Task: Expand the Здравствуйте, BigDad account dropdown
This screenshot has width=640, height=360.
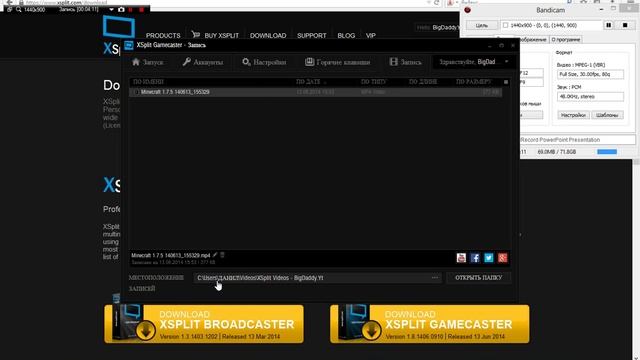Action: [x=474, y=62]
